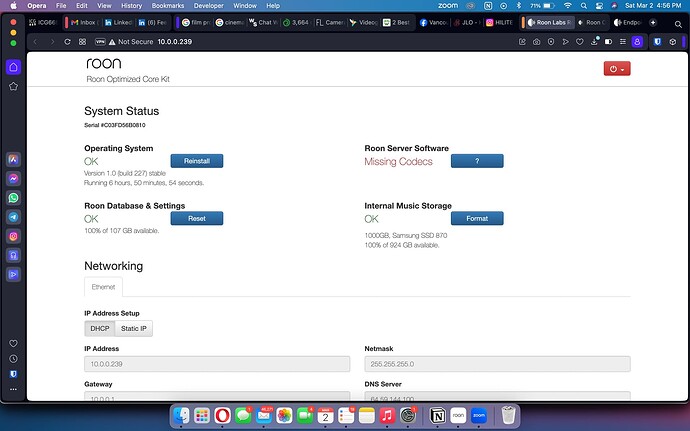Switch IP address setup to Static IP

(x=134, y=328)
